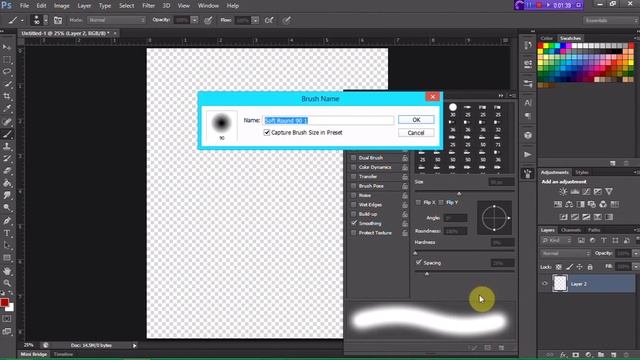
Task: Click Quick Mask mode icon
Action: click(x=7, y=319)
